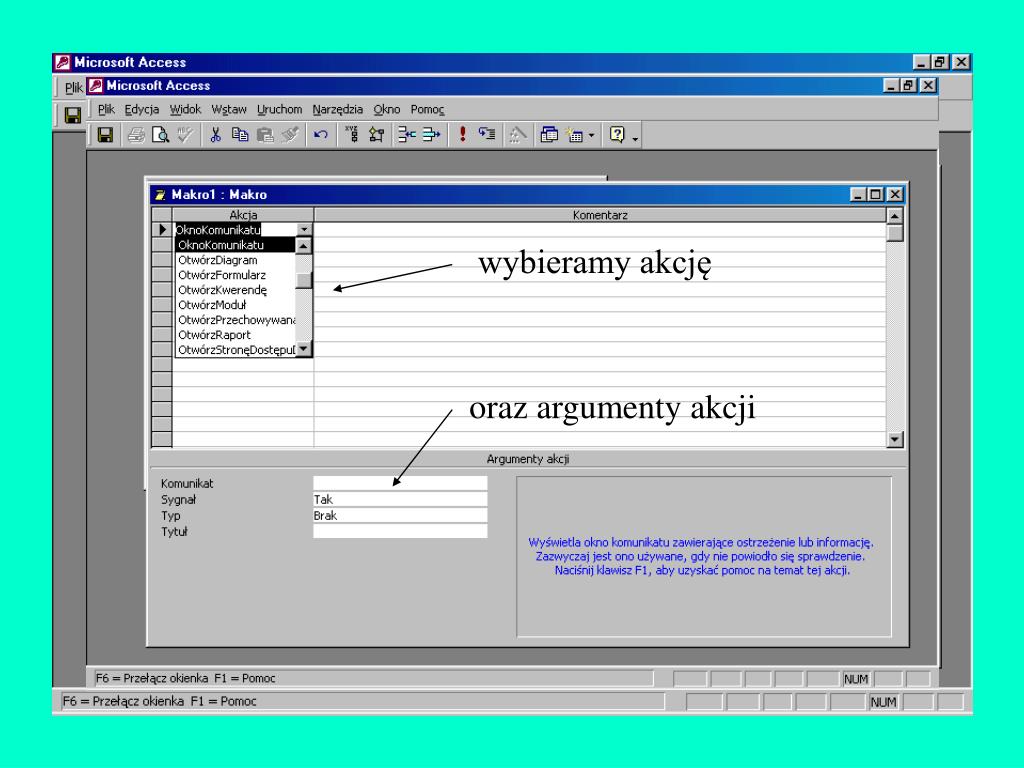Open the New Object dropdown arrow

tap(591, 135)
